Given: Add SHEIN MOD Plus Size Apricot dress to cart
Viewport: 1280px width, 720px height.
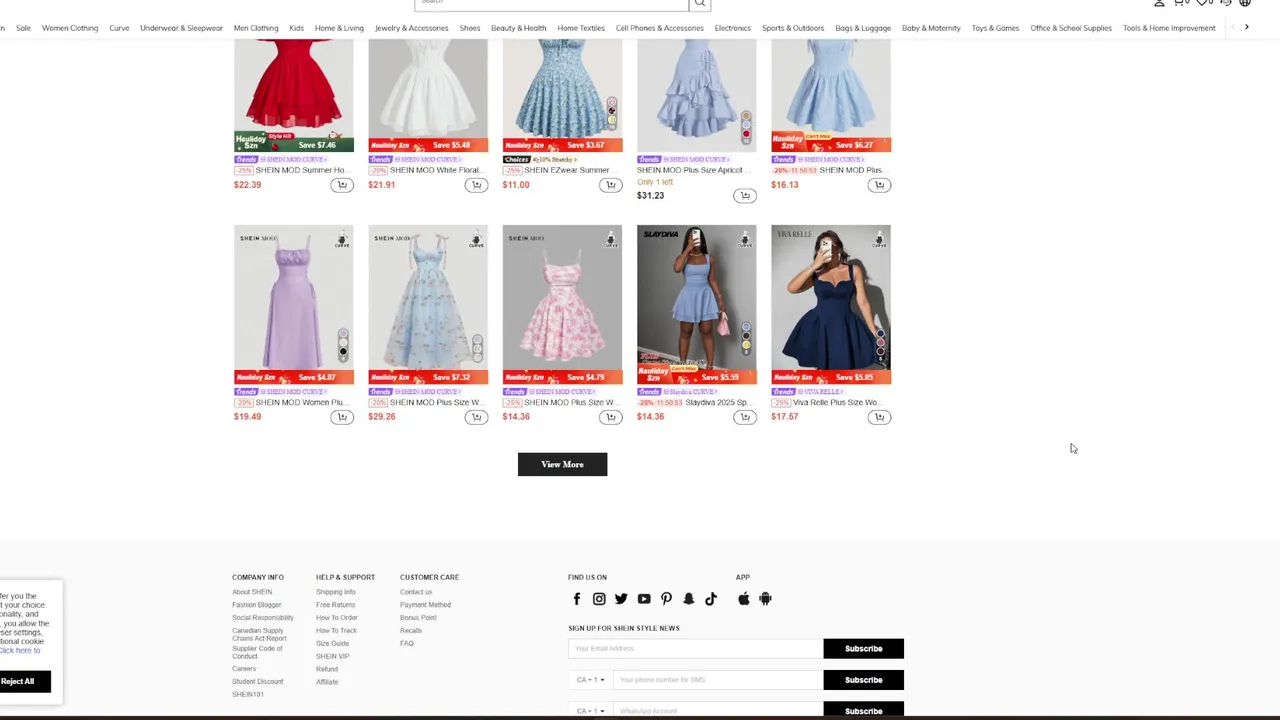Looking at the screenshot, I should (x=744, y=196).
